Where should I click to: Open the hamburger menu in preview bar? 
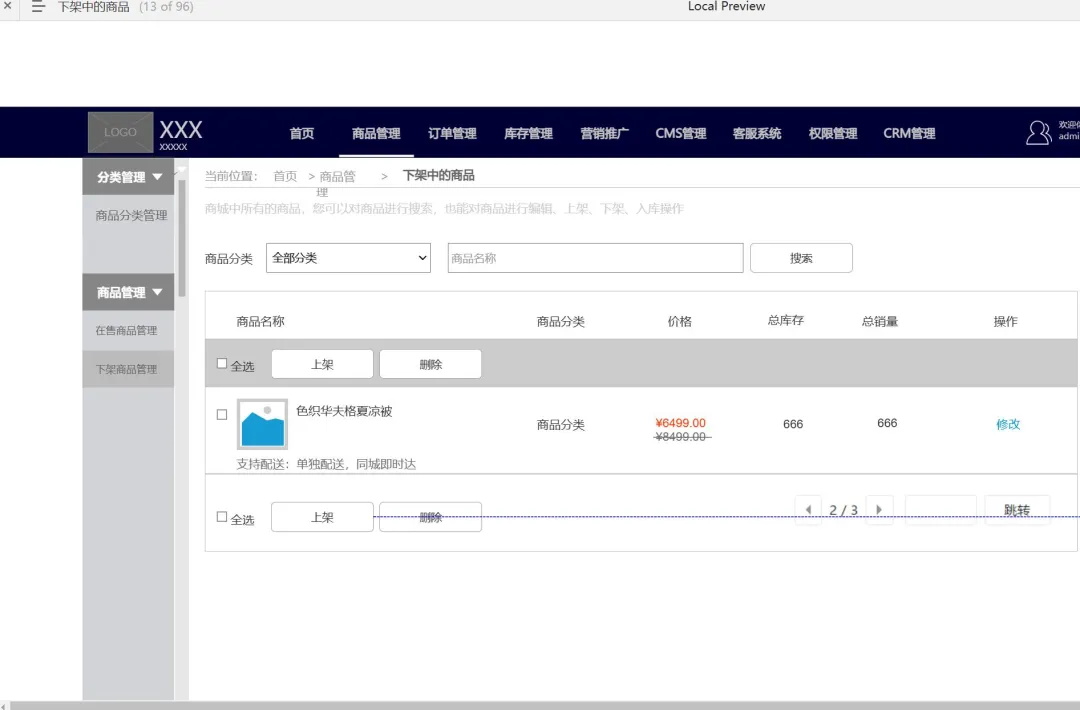point(38,7)
